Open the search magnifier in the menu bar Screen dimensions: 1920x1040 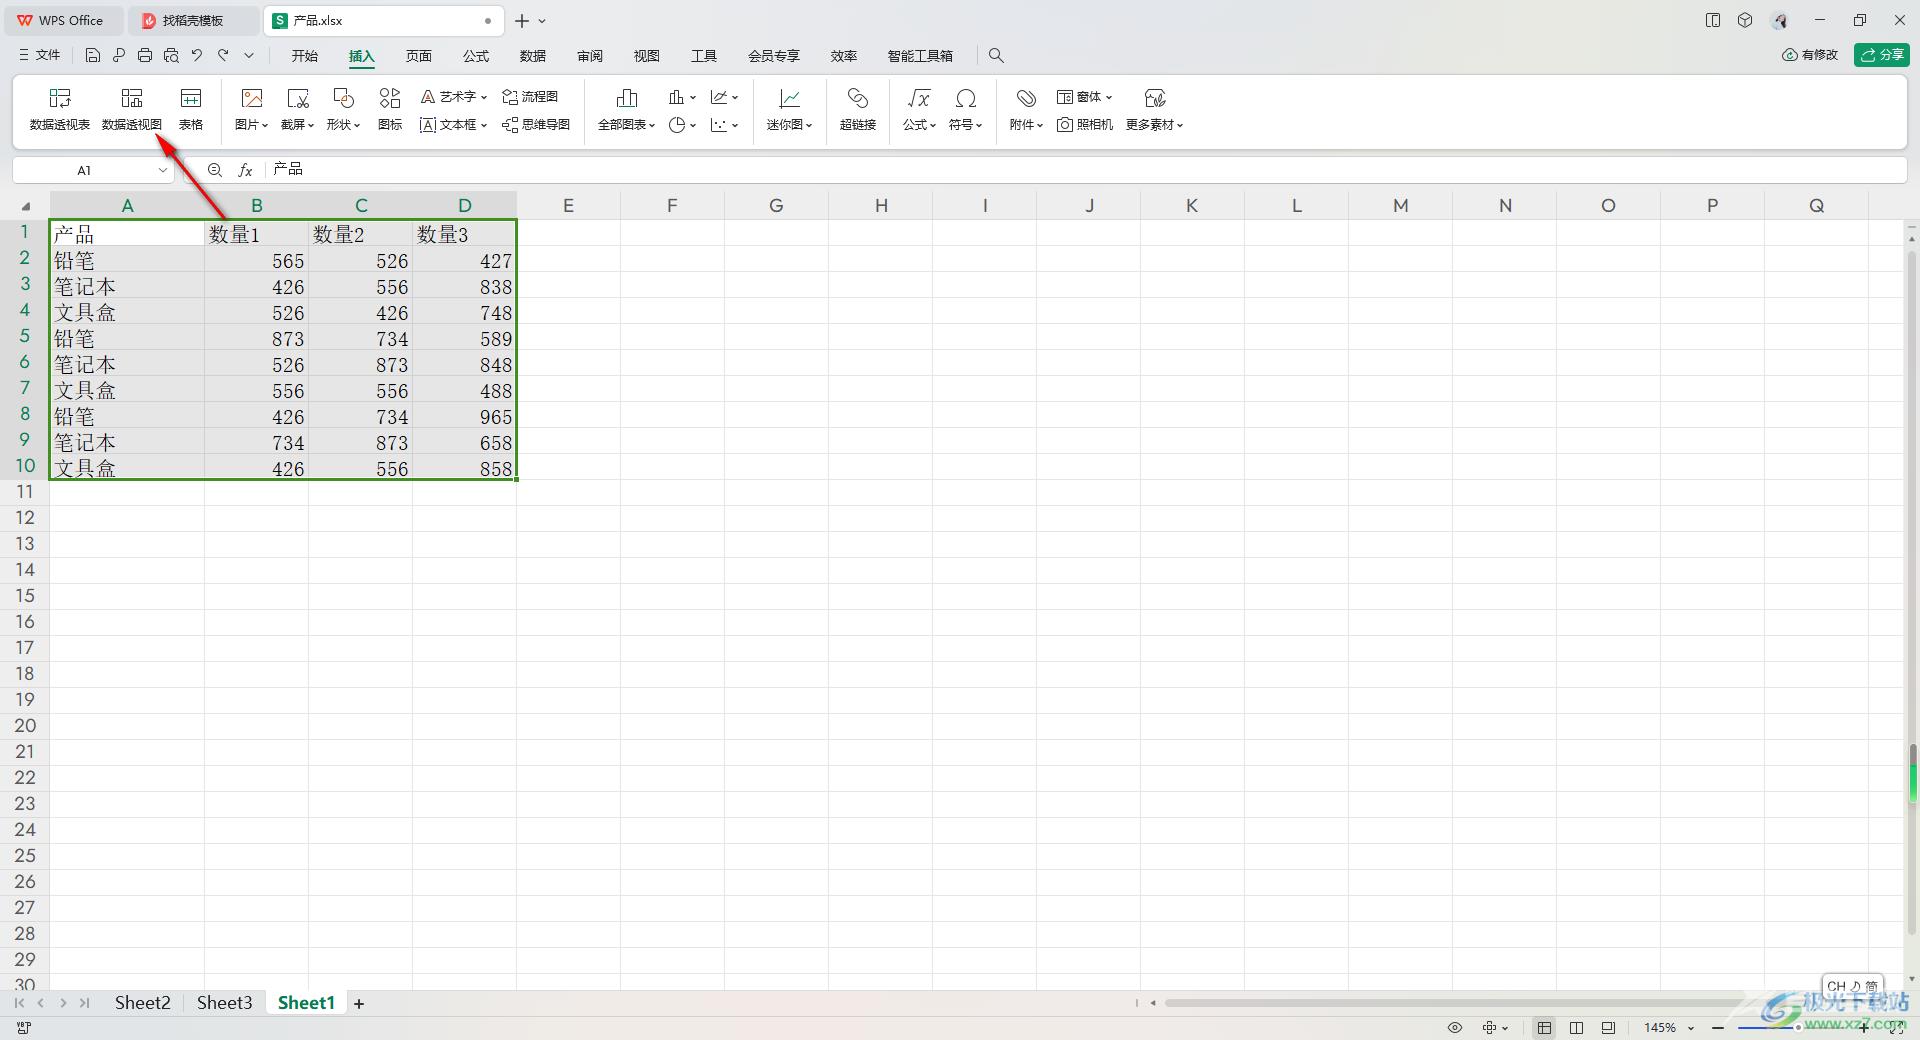point(996,56)
